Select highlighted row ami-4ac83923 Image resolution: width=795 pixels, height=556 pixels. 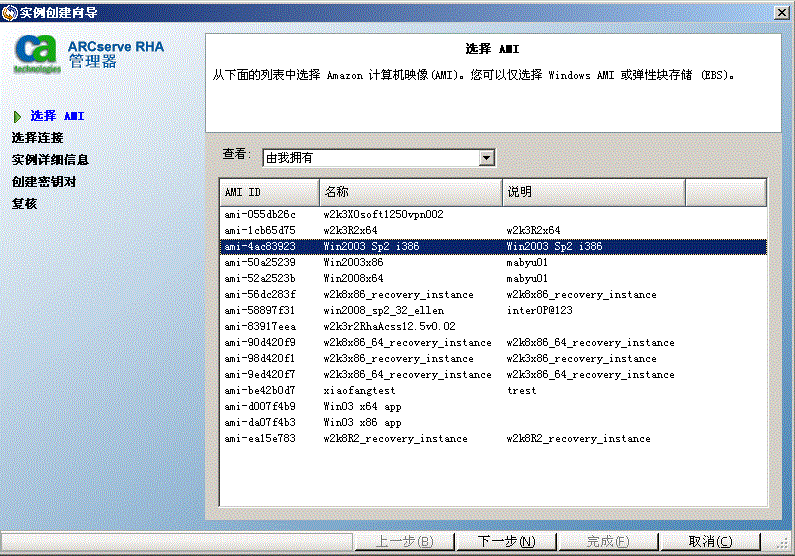(x=493, y=247)
